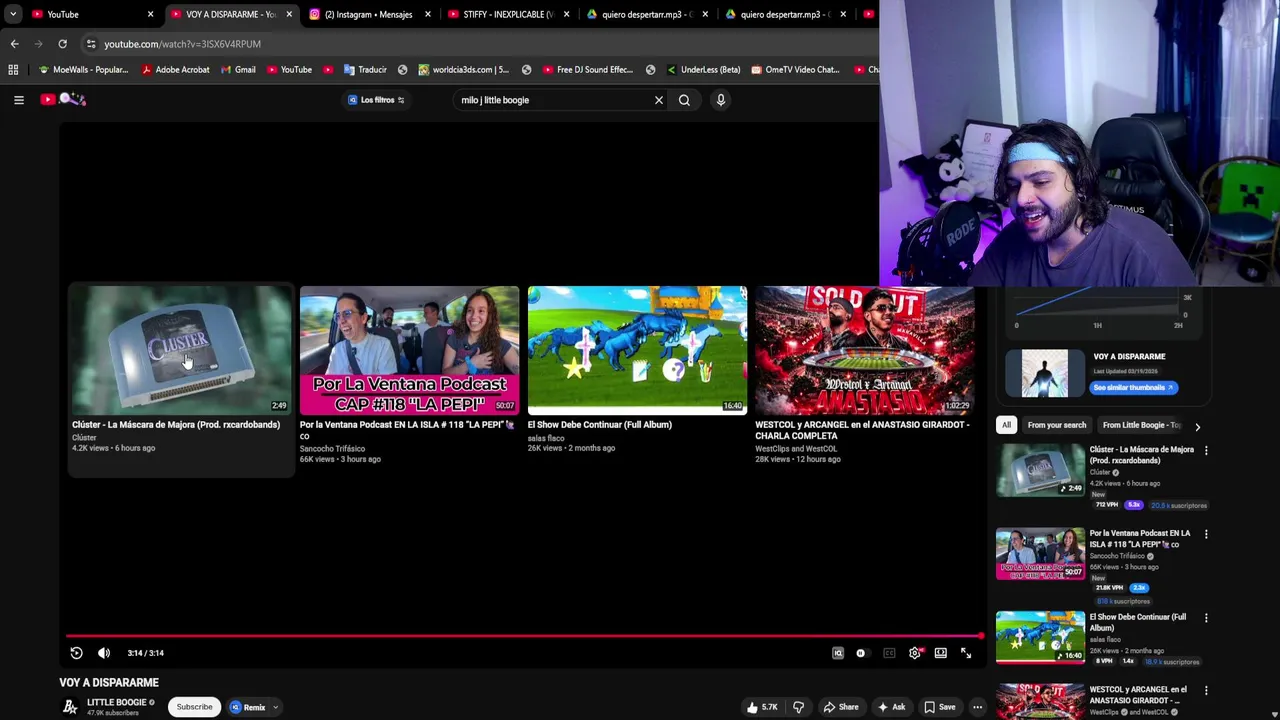Open Chrome tab search dropdown
Image resolution: width=1280 pixels, height=720 pixels.
point(12,14)
